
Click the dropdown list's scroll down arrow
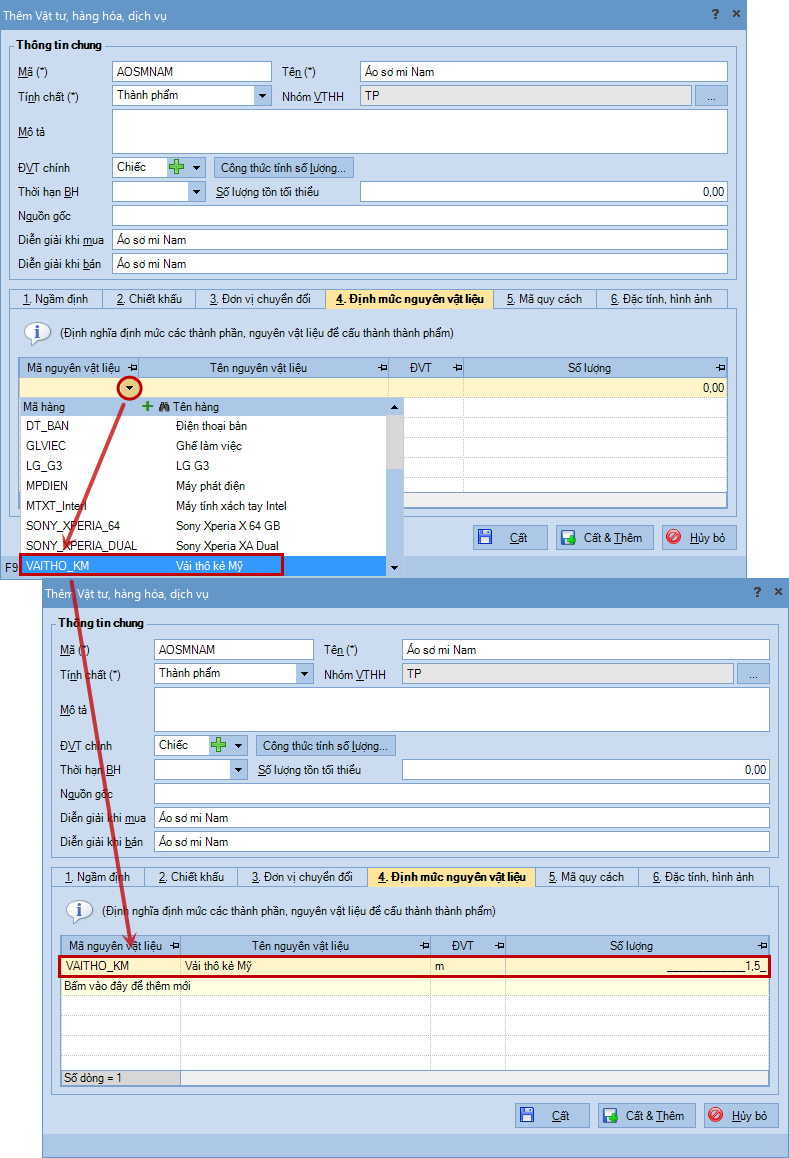point(394,567)
